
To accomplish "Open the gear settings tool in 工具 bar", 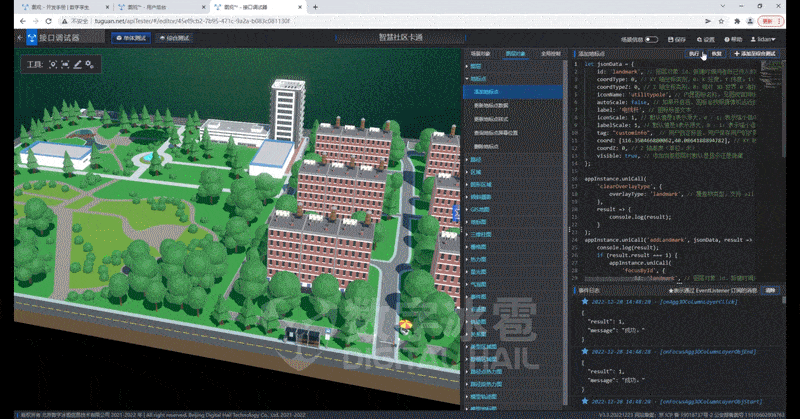I will (90, 64).
